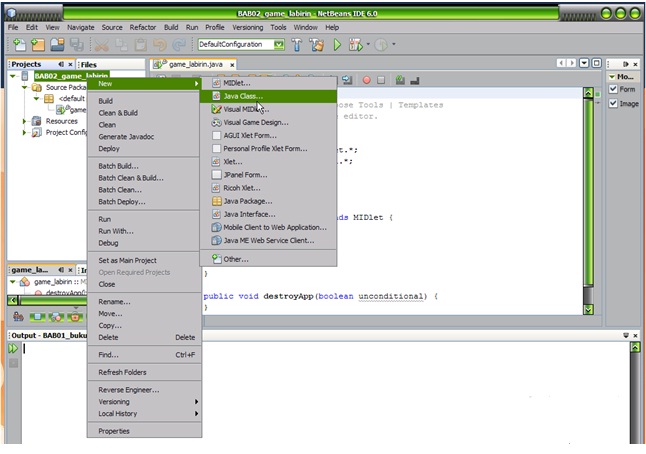Click the Mobile Client to Web Application icon

[216, 227]
